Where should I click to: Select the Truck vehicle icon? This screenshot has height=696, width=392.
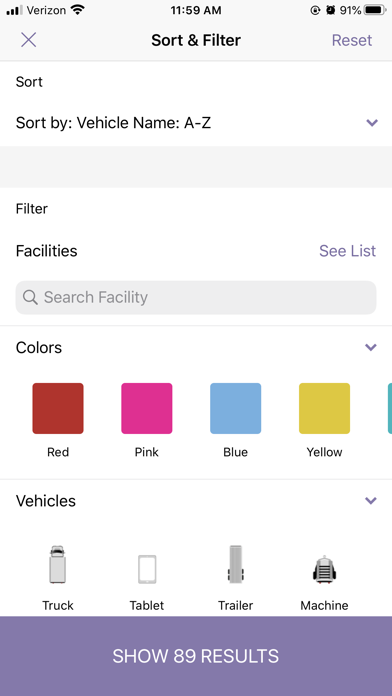pyautogui.click(x=58, y=564)
